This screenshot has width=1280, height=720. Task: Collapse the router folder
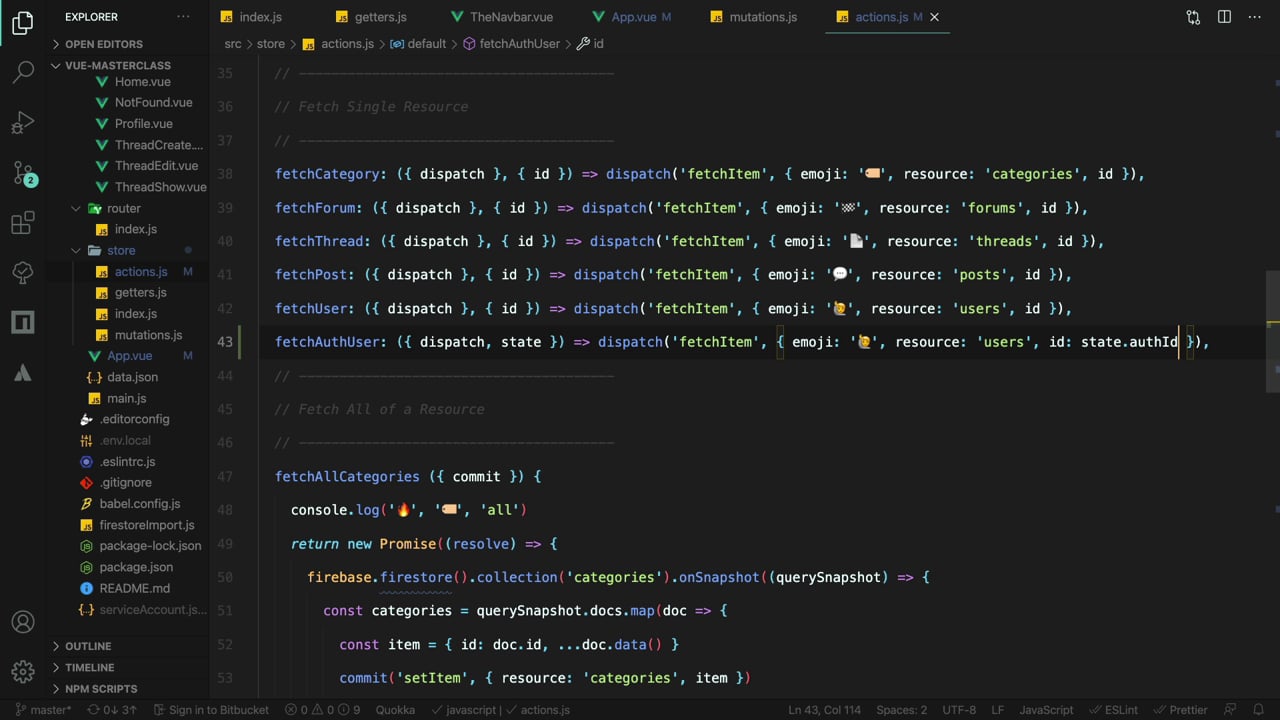[x=124, y=208]
